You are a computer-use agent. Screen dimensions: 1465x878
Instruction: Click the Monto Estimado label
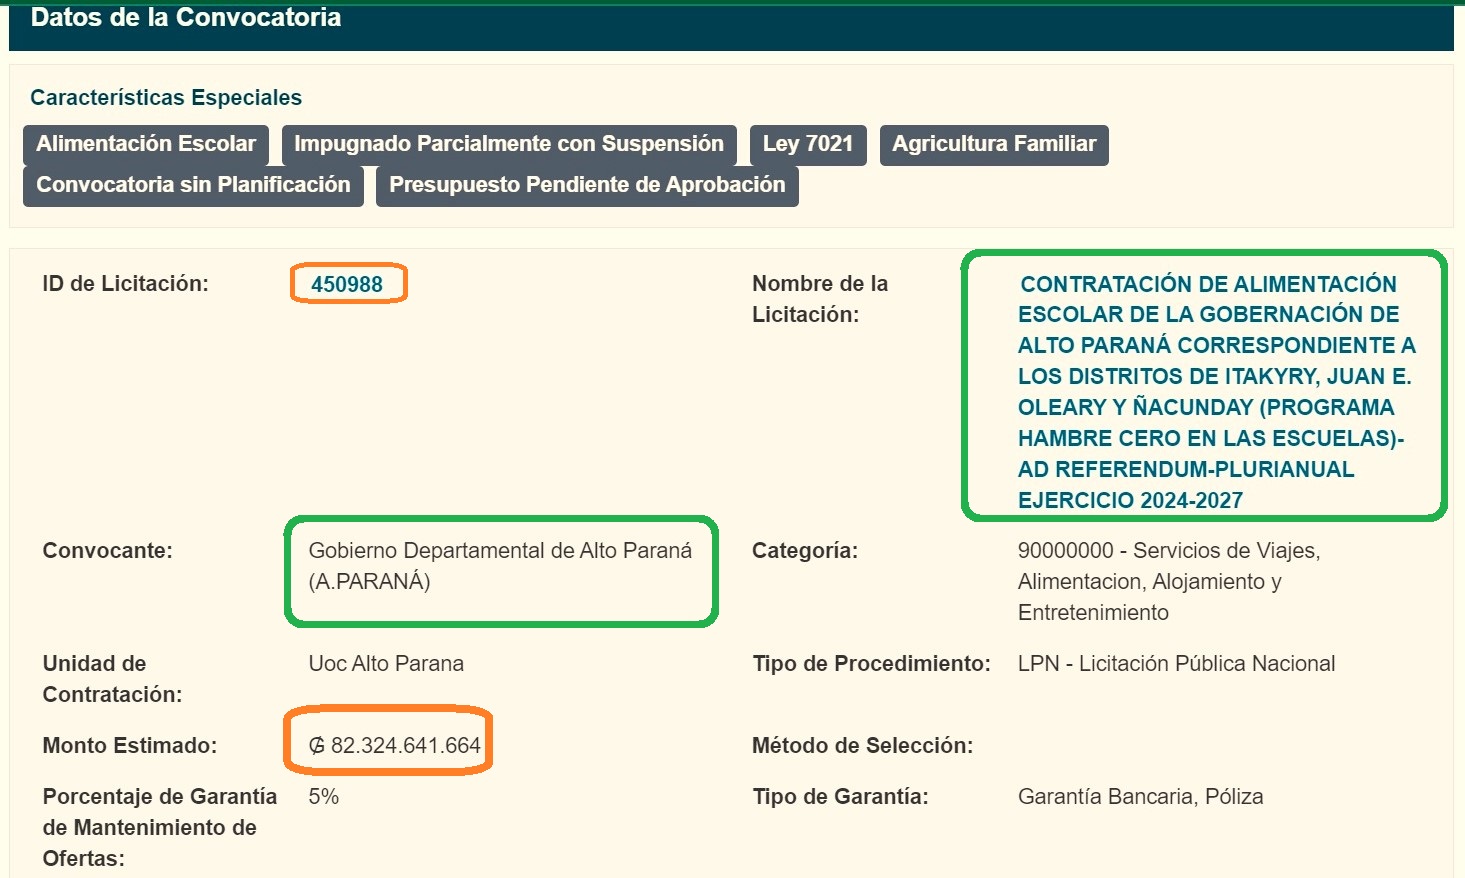pyautogui.click(x=129, y=746)
